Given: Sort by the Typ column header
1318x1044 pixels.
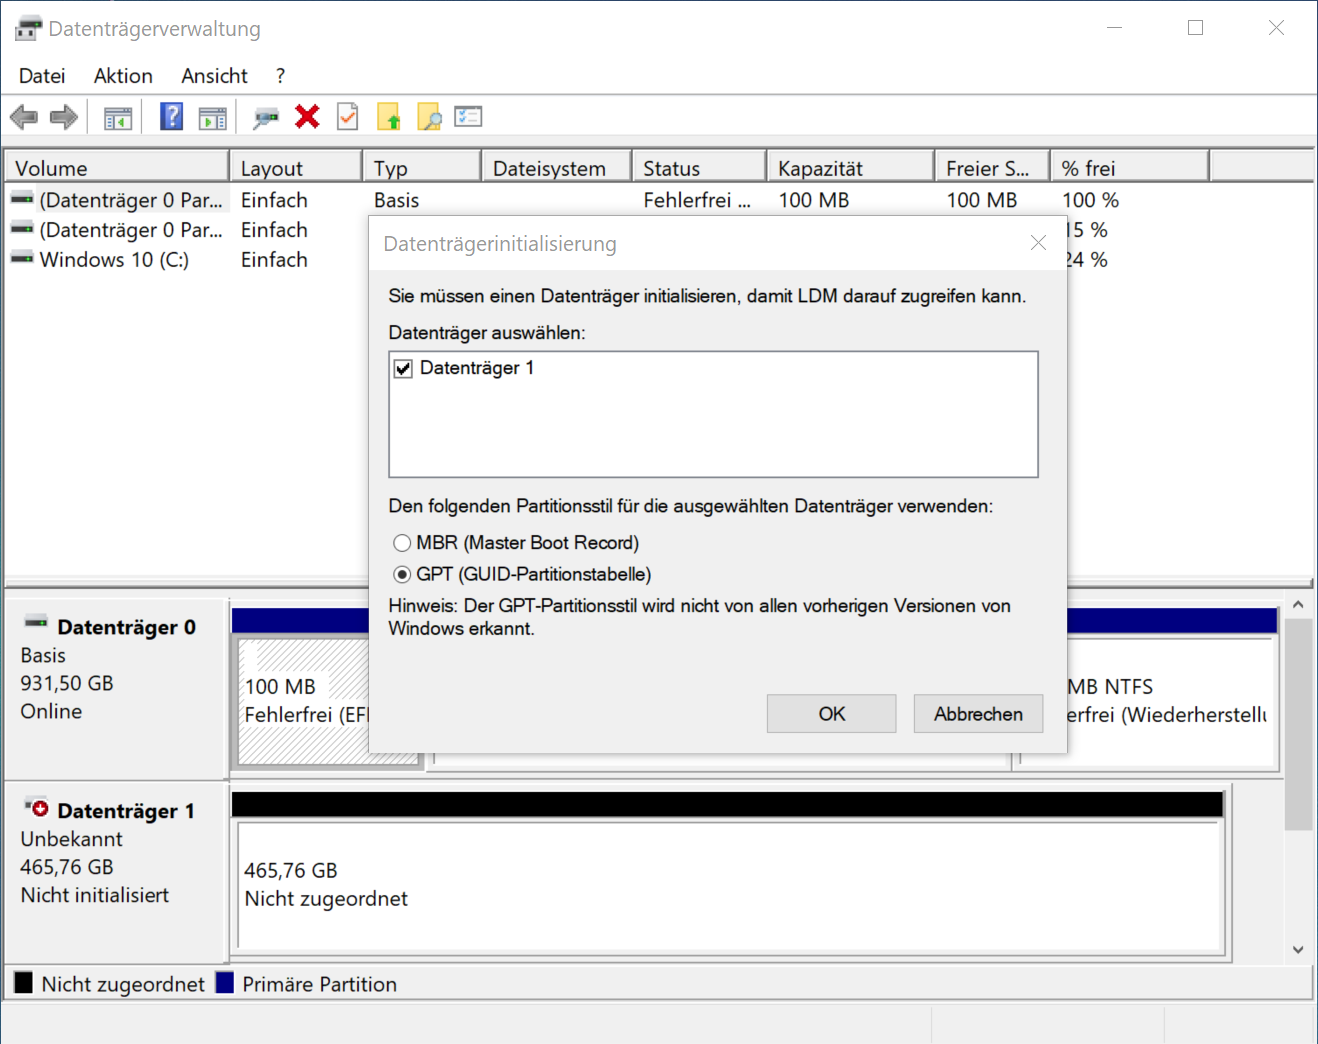Looking at the screenshot, I should [422, 168].
